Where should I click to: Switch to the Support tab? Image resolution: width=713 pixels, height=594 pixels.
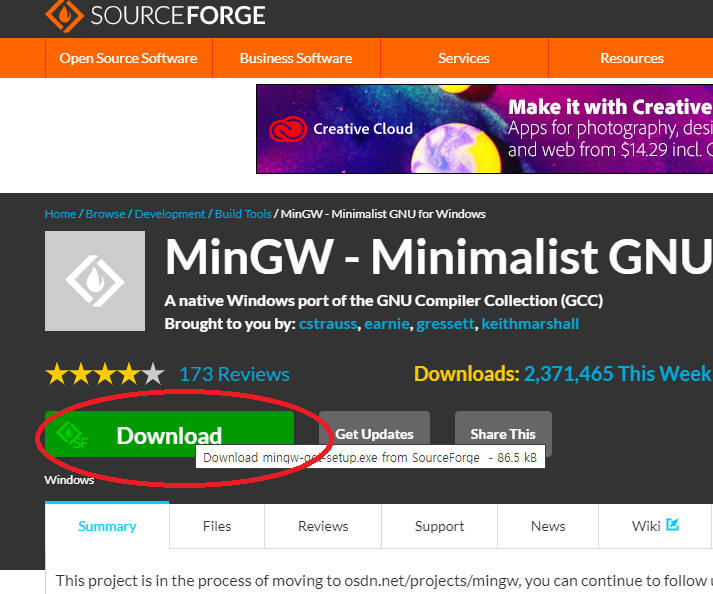(x=439, y=526)
